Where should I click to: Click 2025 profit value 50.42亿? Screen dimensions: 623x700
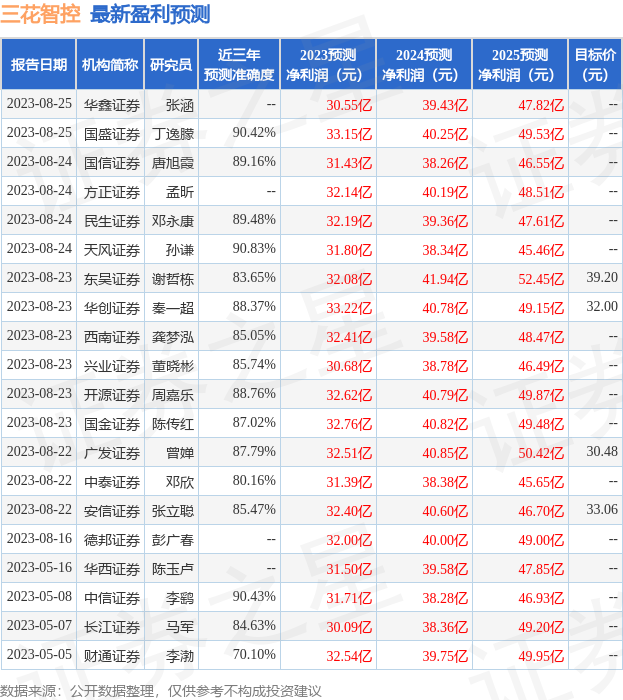(x=541, y=454)
